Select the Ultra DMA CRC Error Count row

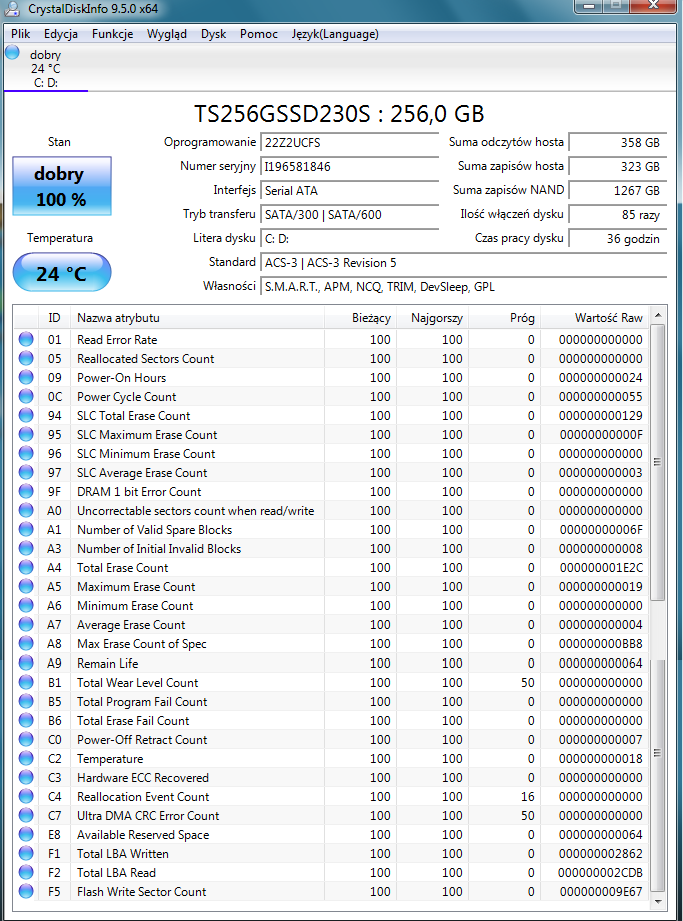tap(331, 815)
